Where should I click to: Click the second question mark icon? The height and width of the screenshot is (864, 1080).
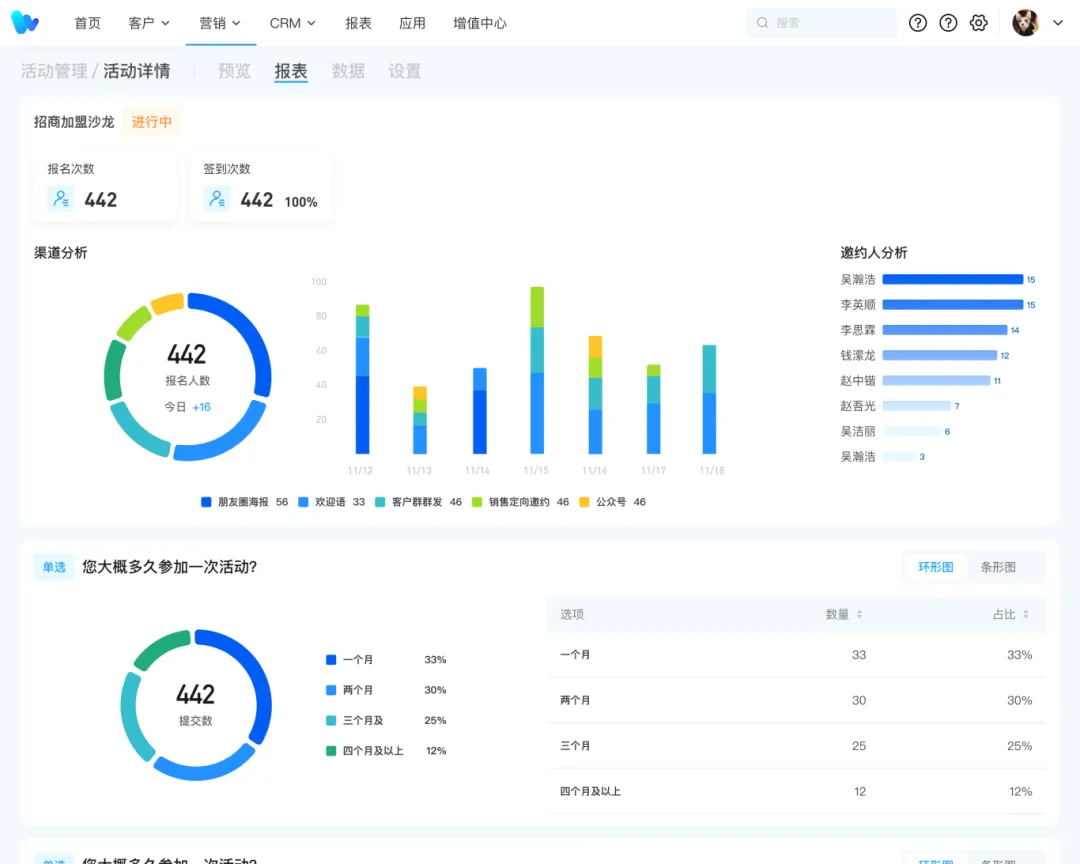coord(948,23)
